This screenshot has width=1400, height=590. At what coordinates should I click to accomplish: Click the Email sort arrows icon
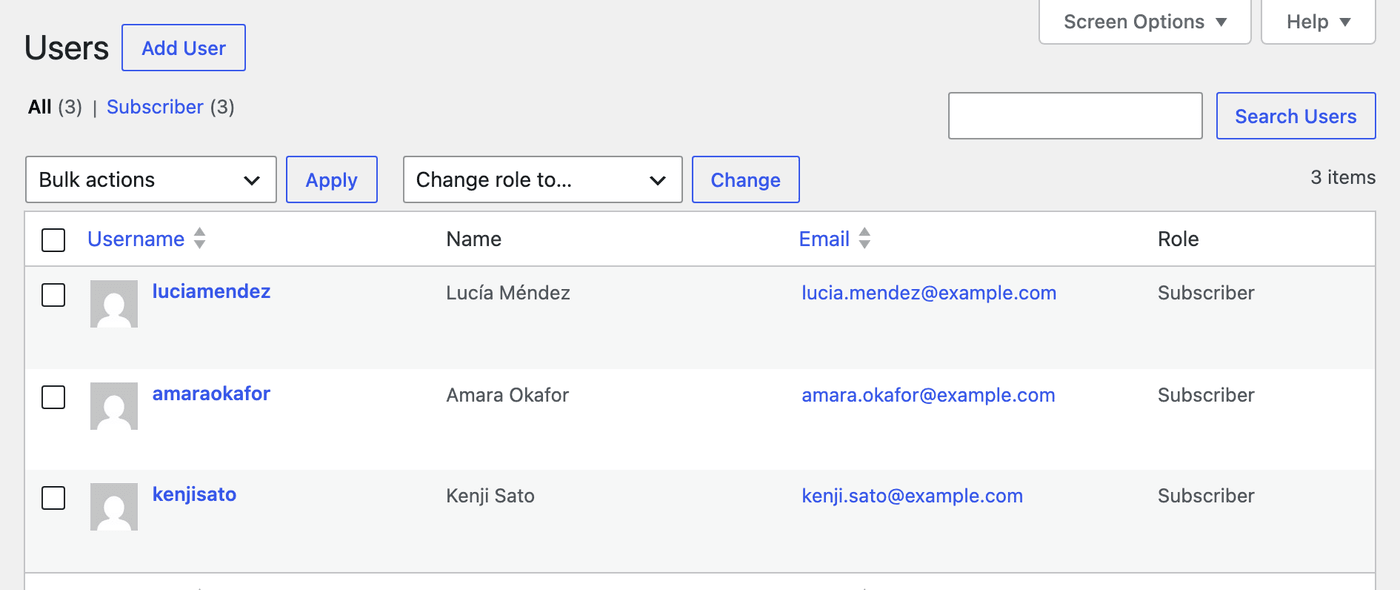click(x=865, y=239)
